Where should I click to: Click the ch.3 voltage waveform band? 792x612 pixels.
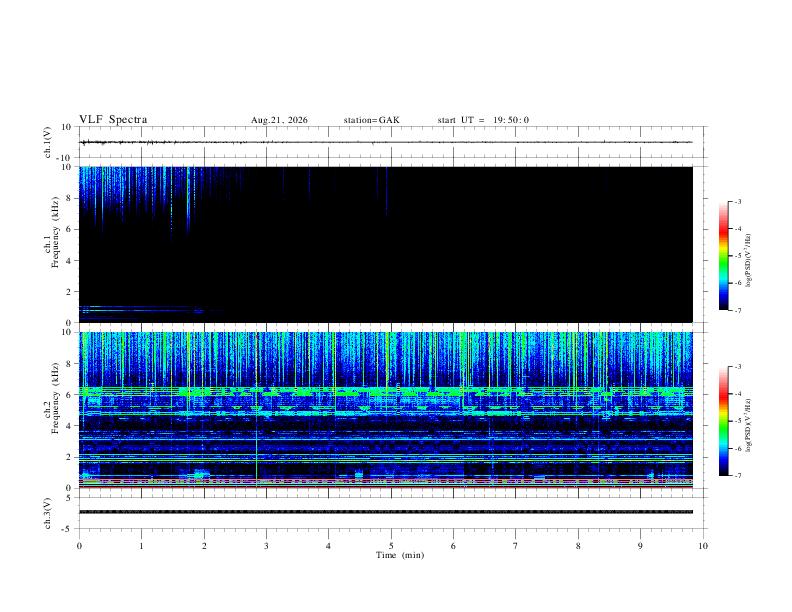[x=385, y=512]
